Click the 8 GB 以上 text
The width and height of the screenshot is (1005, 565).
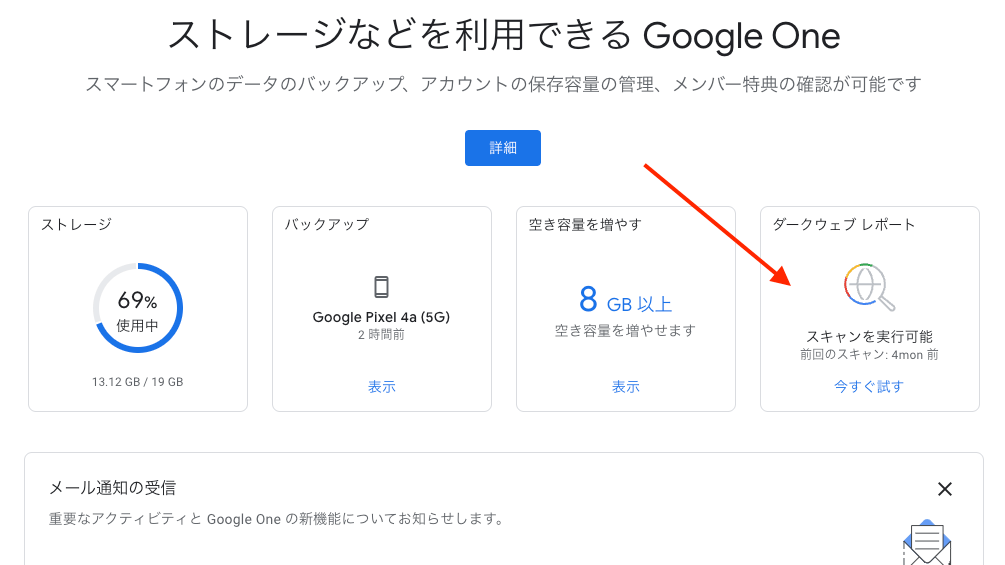pyautogui.click(x=626, y=300)
